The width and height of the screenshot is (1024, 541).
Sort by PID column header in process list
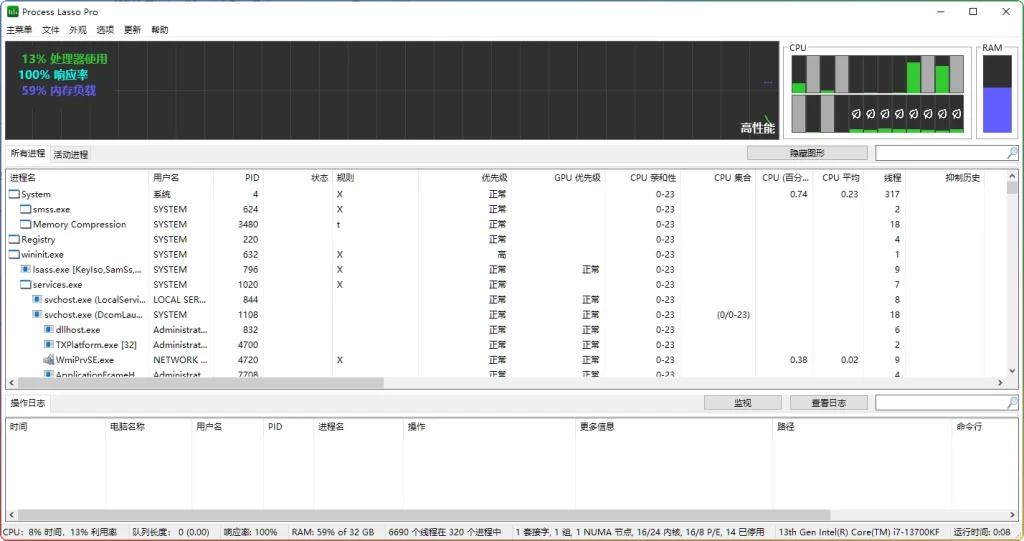(x=238, y=178)
